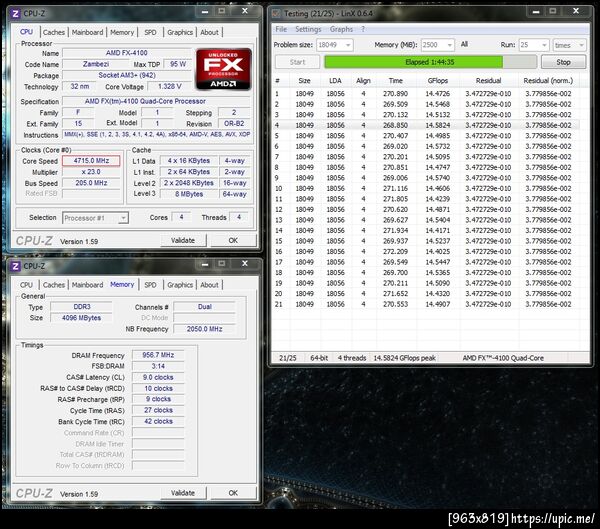
Task: Open Mainboard tab in top CPU-Z window
Action: tap(88, 33)
